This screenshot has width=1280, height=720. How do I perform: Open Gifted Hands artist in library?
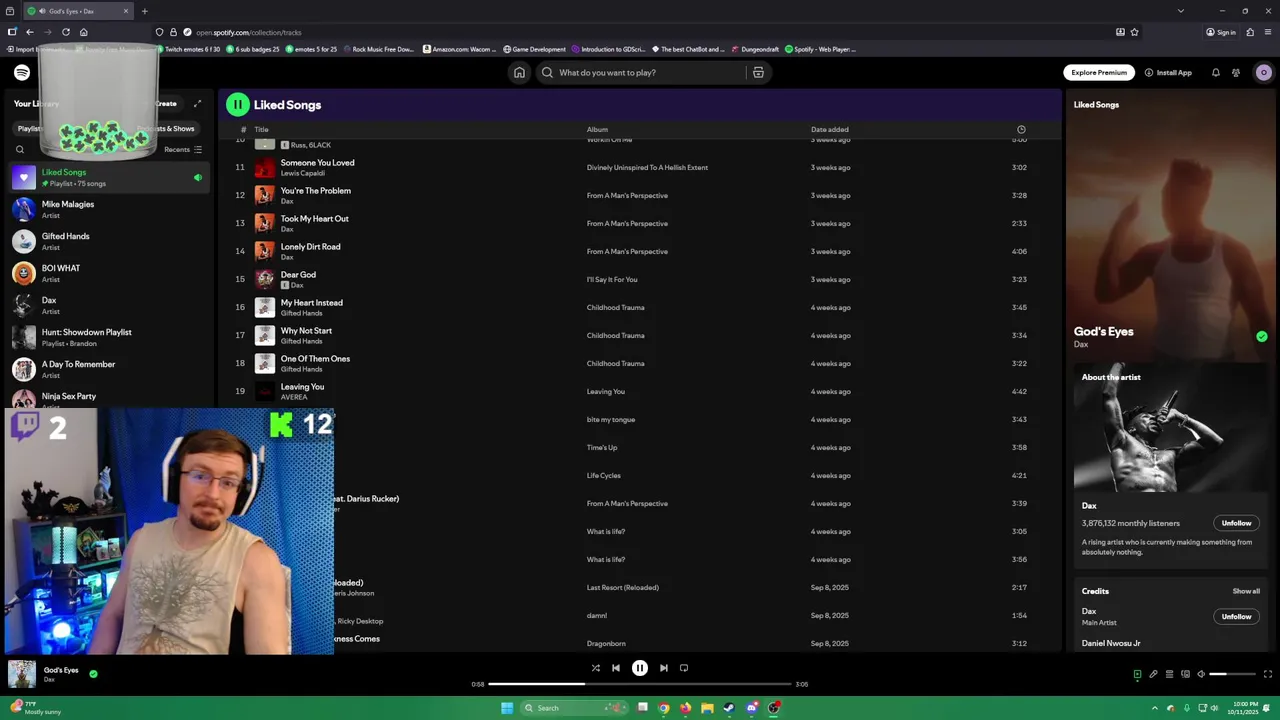coord(108,241)
